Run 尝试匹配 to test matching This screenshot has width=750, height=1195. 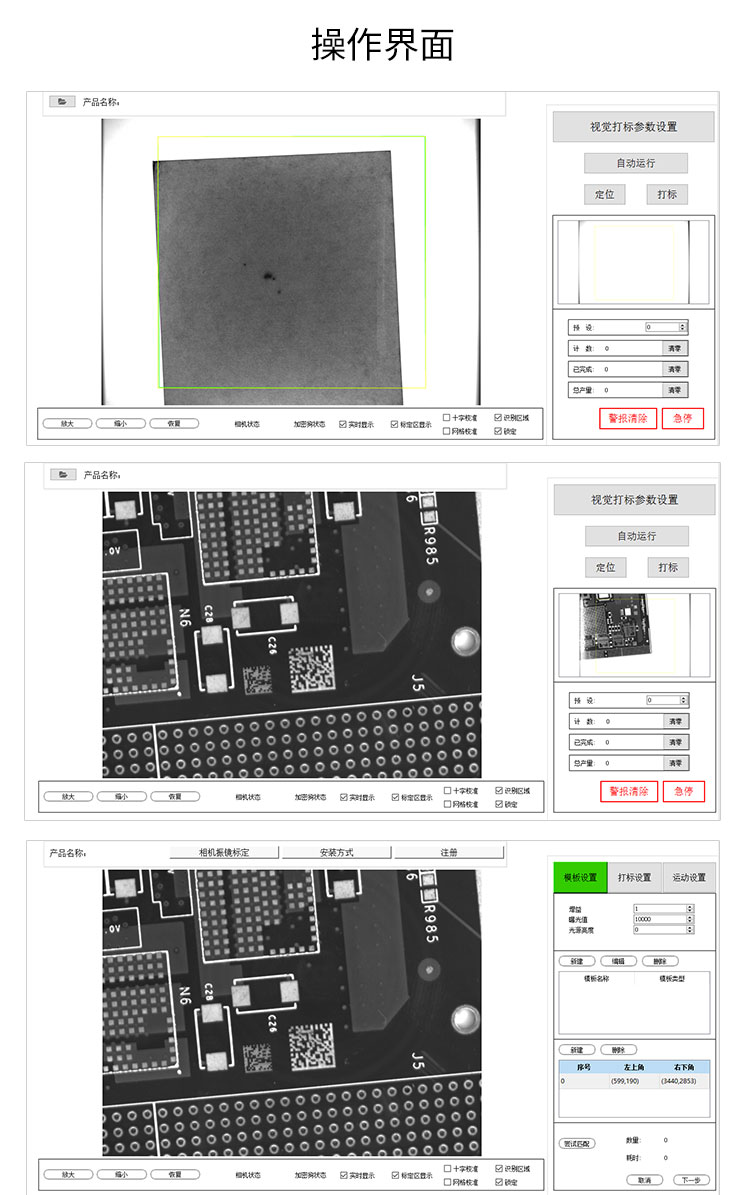click(x=576, y=1143)
